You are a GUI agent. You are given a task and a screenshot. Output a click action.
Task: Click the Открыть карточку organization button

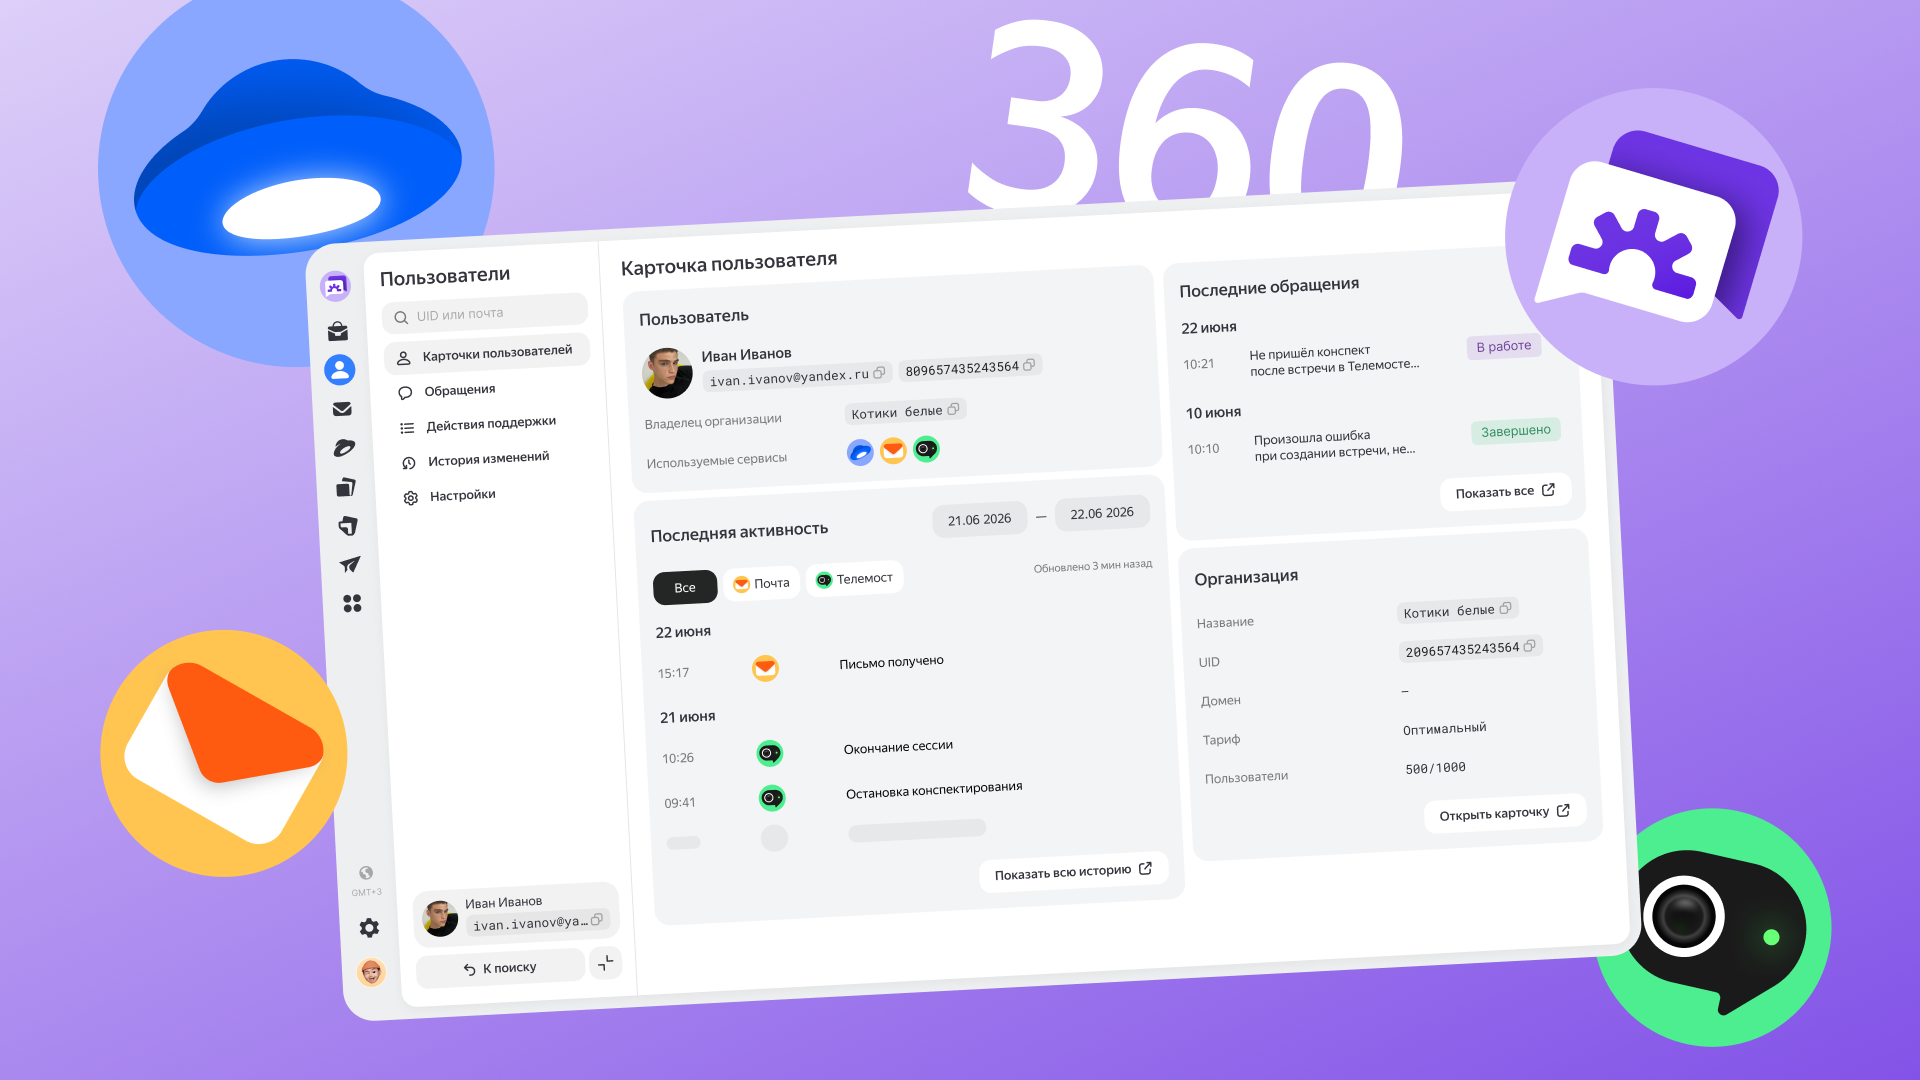(x=1505, y=813)
